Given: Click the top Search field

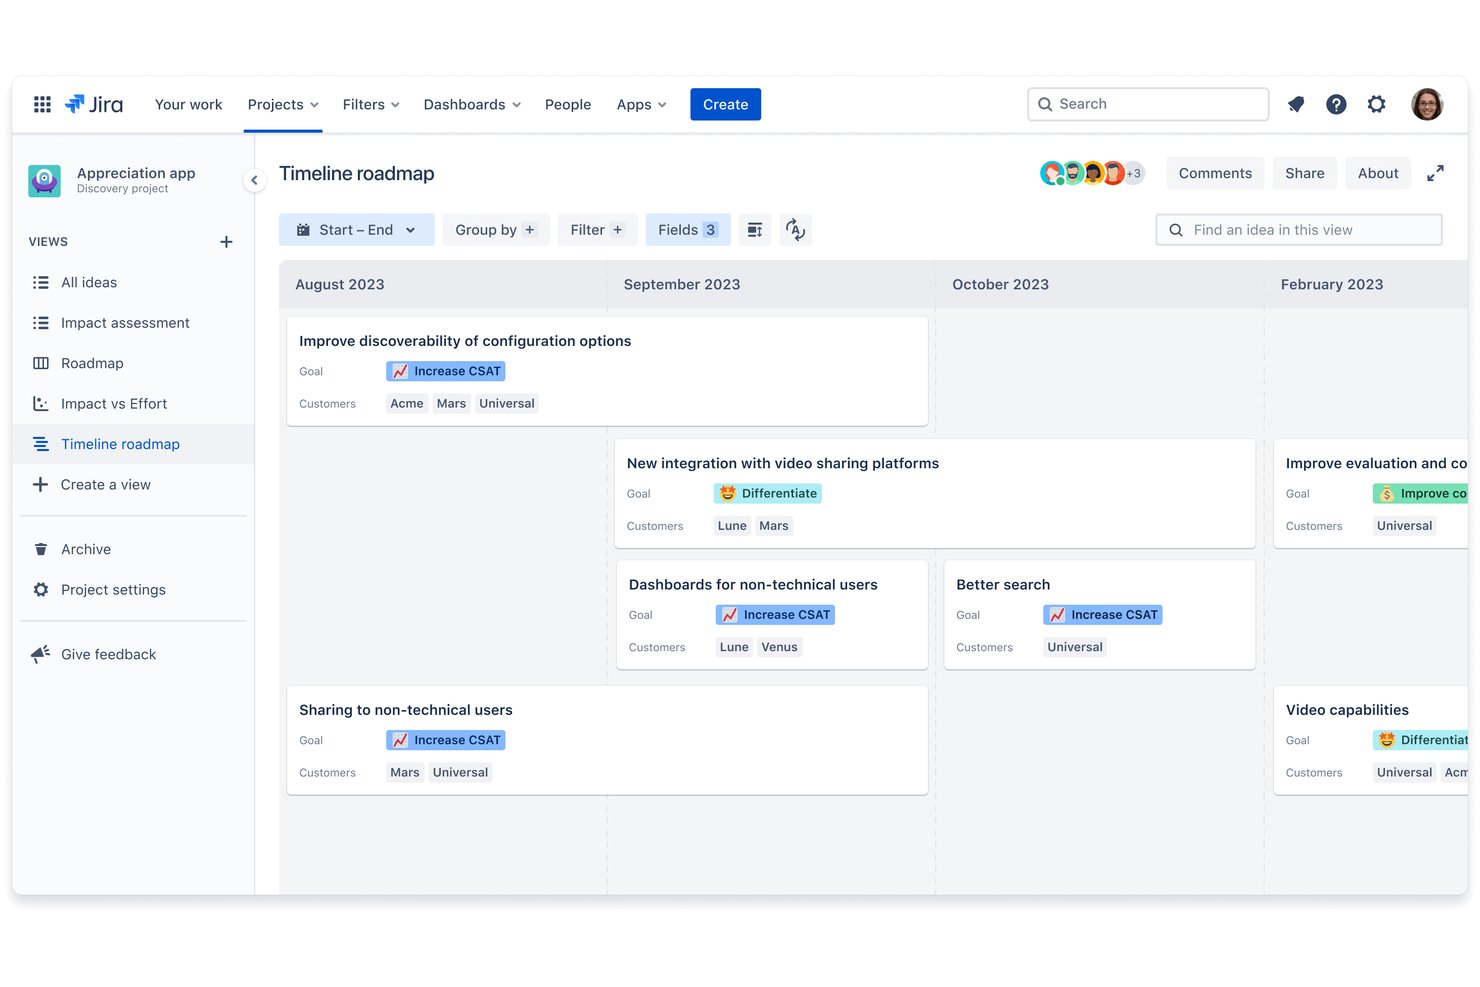Looking at the screenshot, I should point(1148,104).
